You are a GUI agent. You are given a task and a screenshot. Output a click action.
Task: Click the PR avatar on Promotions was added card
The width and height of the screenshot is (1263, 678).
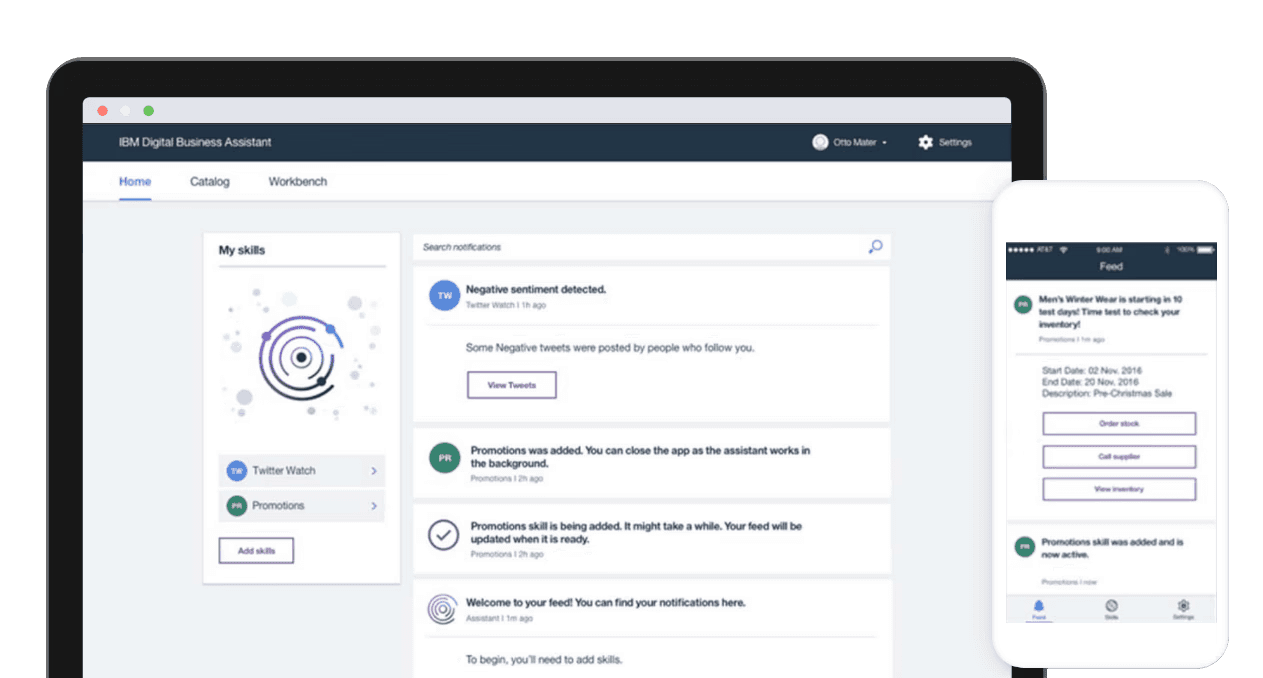click(x=444, y=458)
